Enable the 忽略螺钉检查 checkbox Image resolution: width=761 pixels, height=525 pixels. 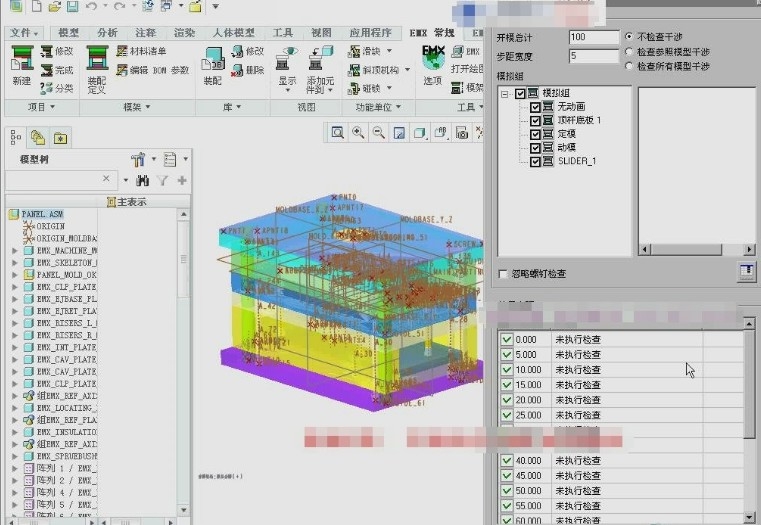click(503, 274)
